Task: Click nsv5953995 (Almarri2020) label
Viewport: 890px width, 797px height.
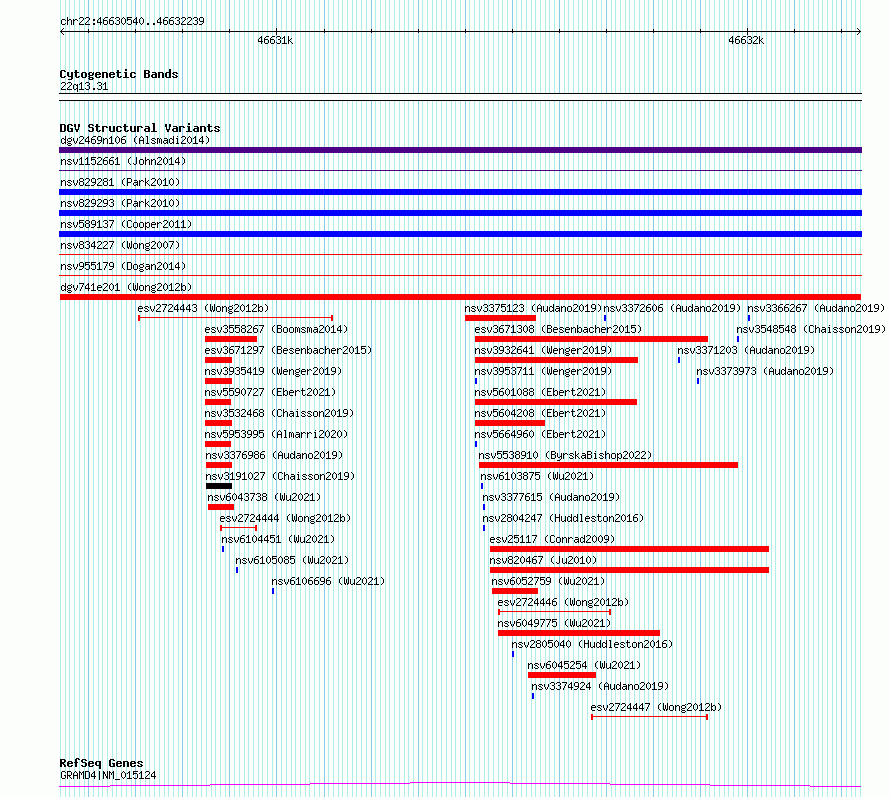Action: [x=276, y=434]
